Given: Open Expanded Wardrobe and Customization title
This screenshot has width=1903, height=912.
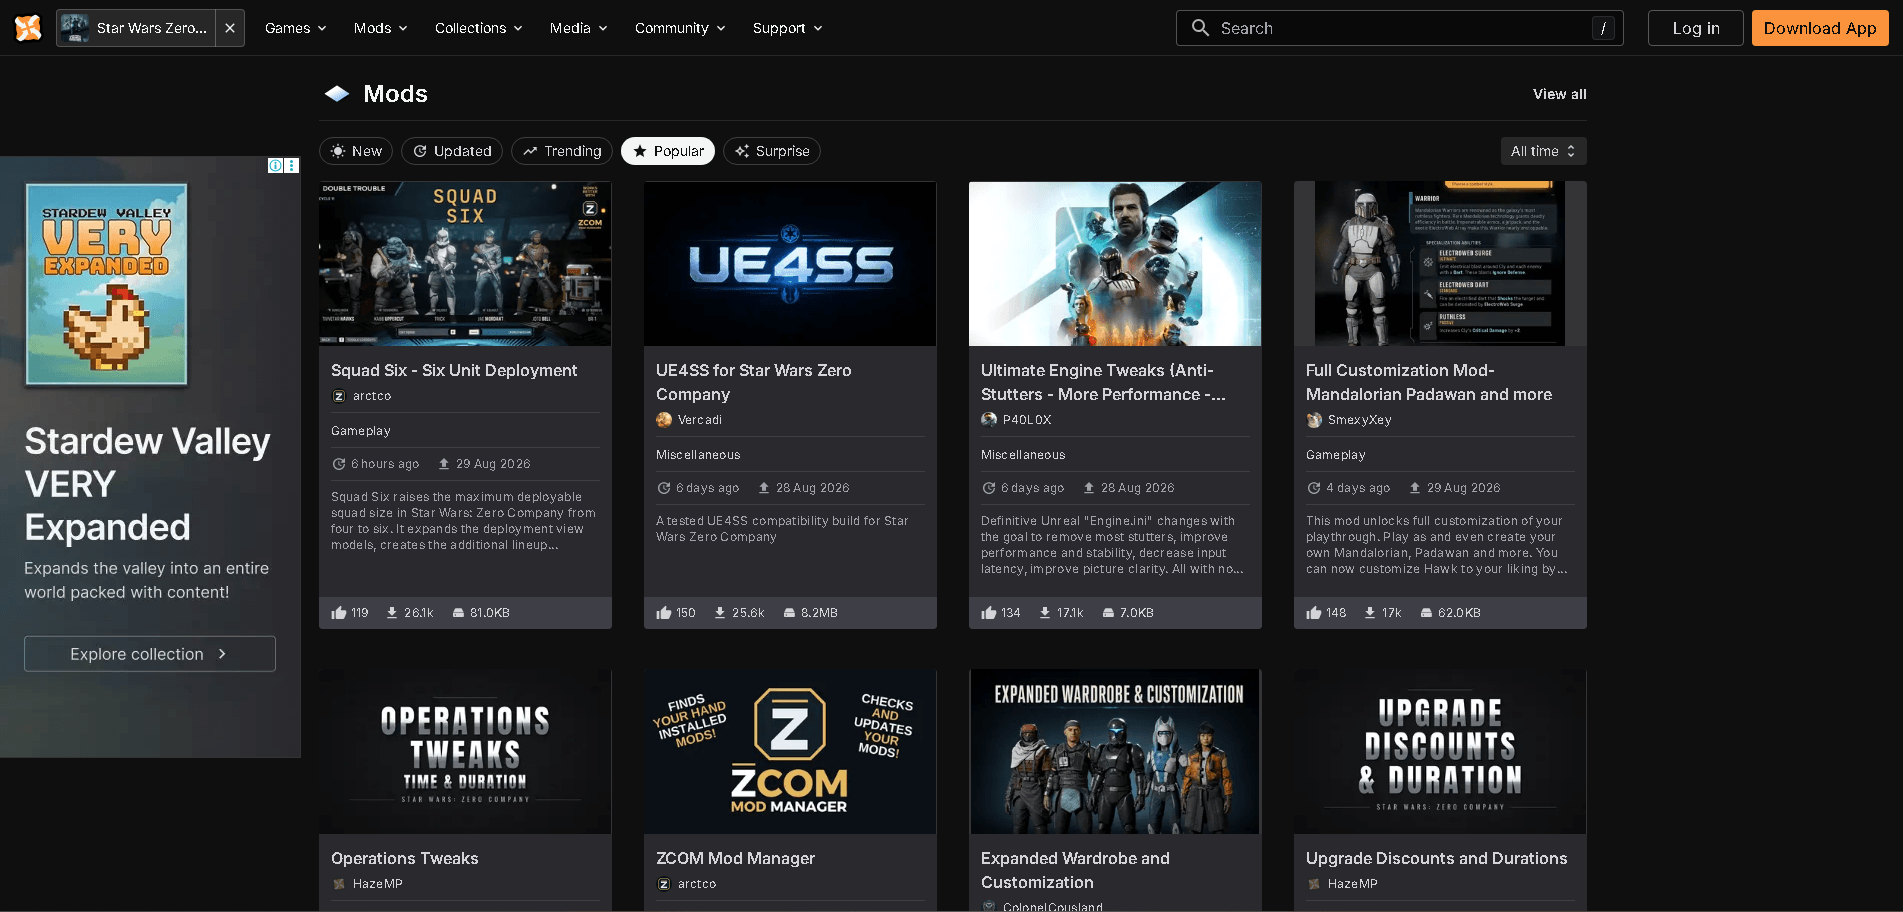Looking at the screenshot, I should pos(1075,870).
